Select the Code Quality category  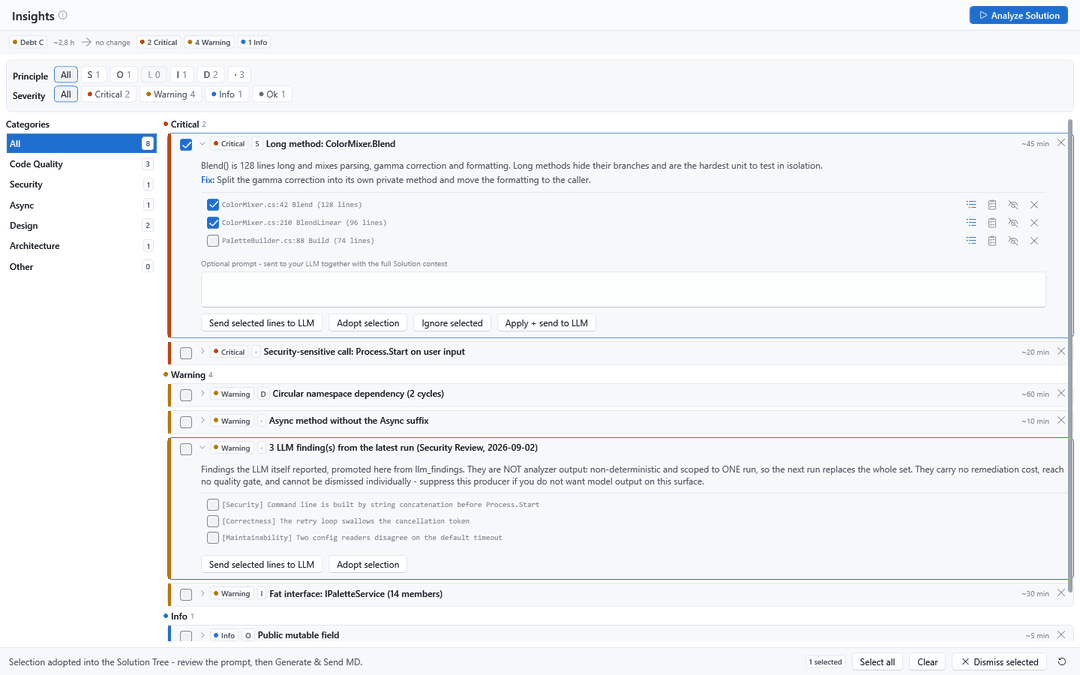[x=81, y=164]
